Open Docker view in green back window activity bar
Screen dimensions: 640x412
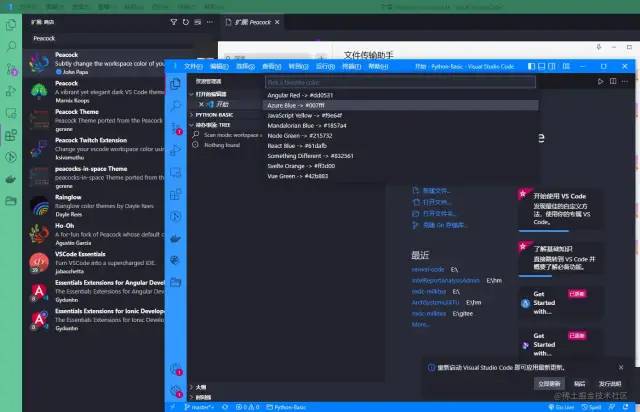(11, 179)
